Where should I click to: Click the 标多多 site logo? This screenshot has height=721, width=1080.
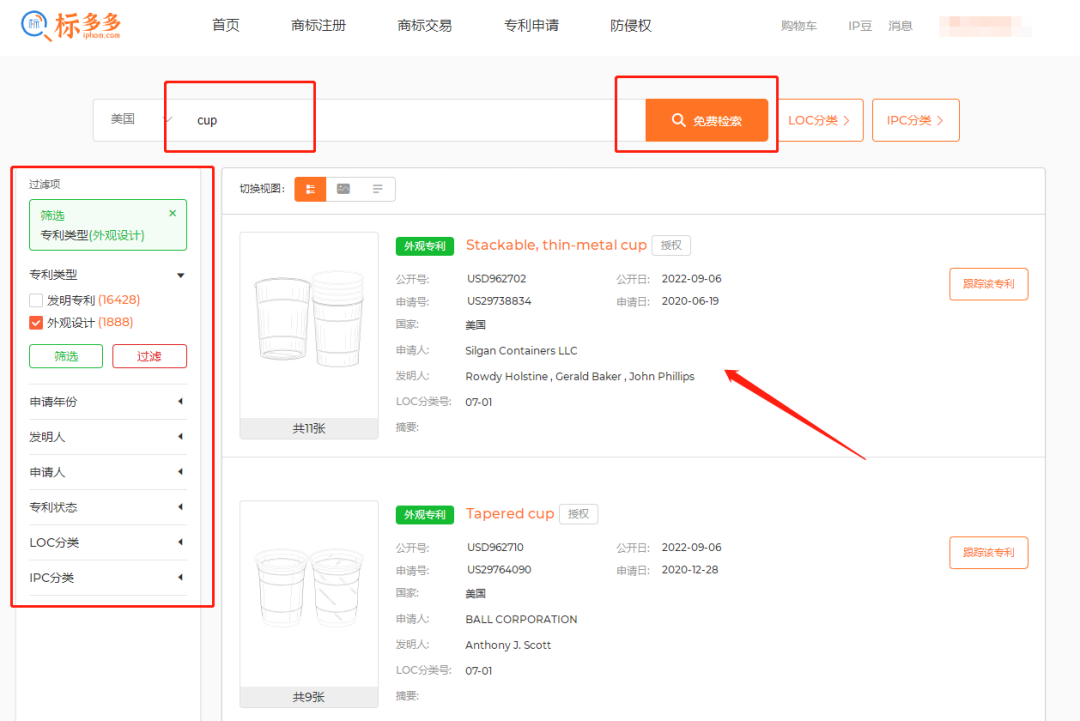click(71, 26)
